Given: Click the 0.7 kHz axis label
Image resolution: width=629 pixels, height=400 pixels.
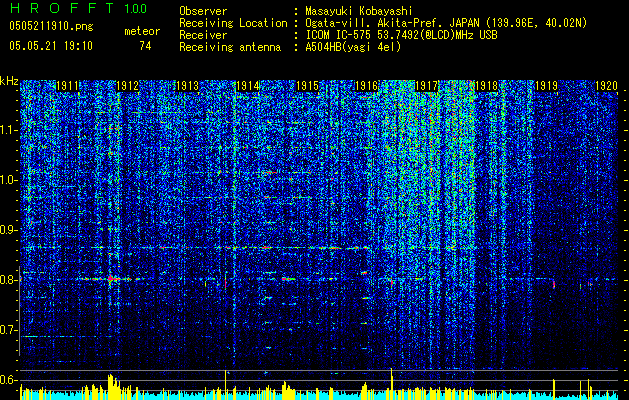Looking at the screenshot, I should 9,330.
